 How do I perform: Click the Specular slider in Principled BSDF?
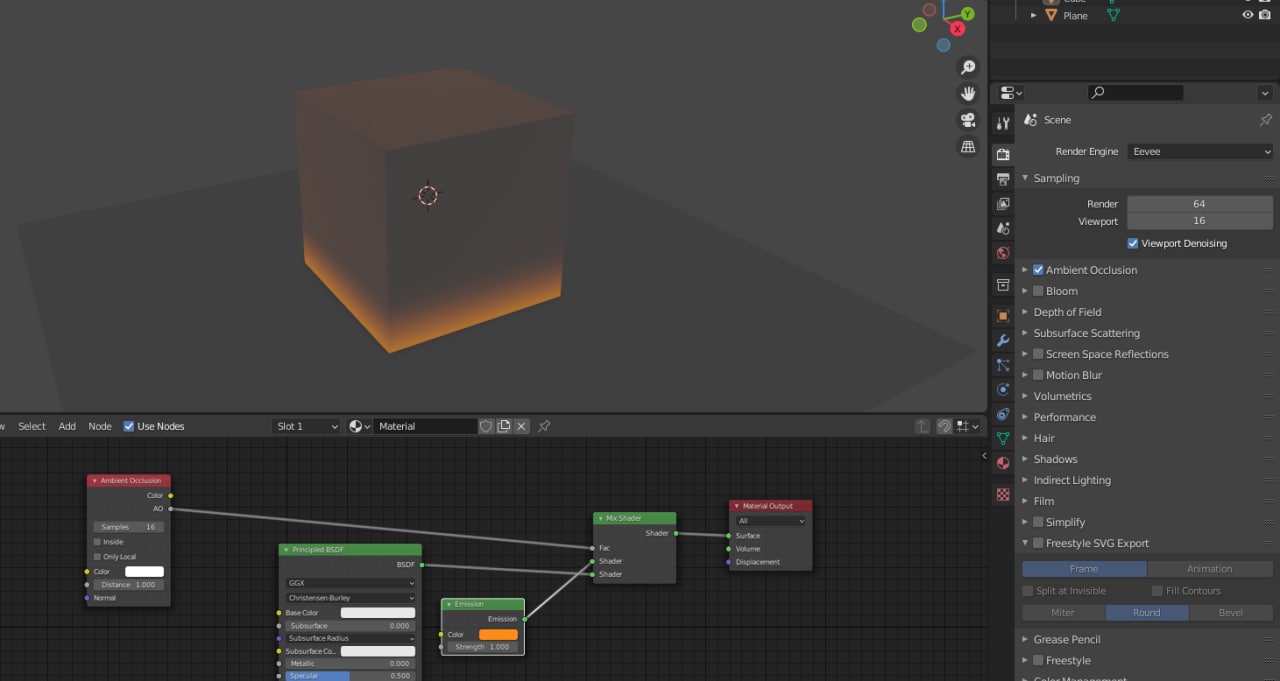pos(350,676)
